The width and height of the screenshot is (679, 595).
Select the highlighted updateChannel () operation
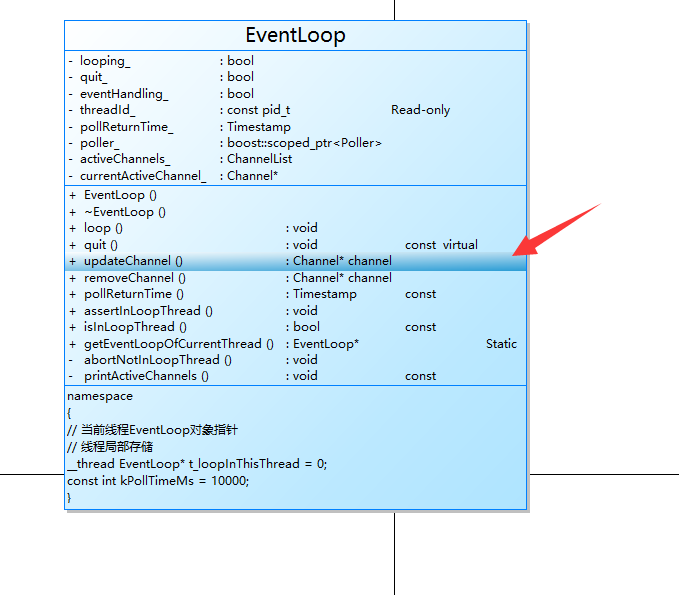[x=295, y=261]
